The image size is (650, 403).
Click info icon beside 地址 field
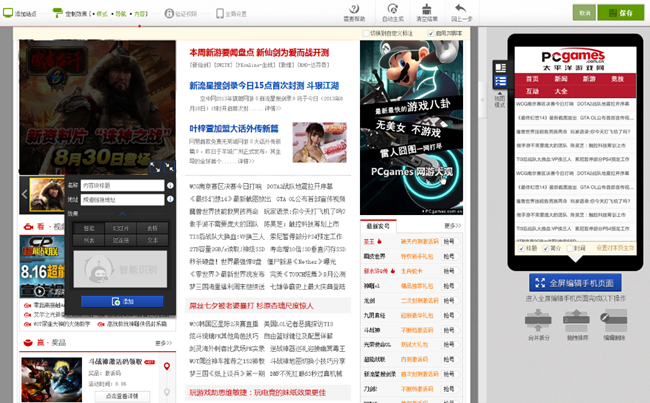170,199
